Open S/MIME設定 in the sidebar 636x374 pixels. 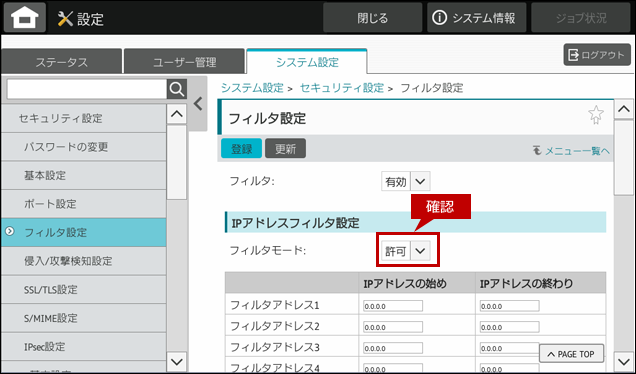84,318
